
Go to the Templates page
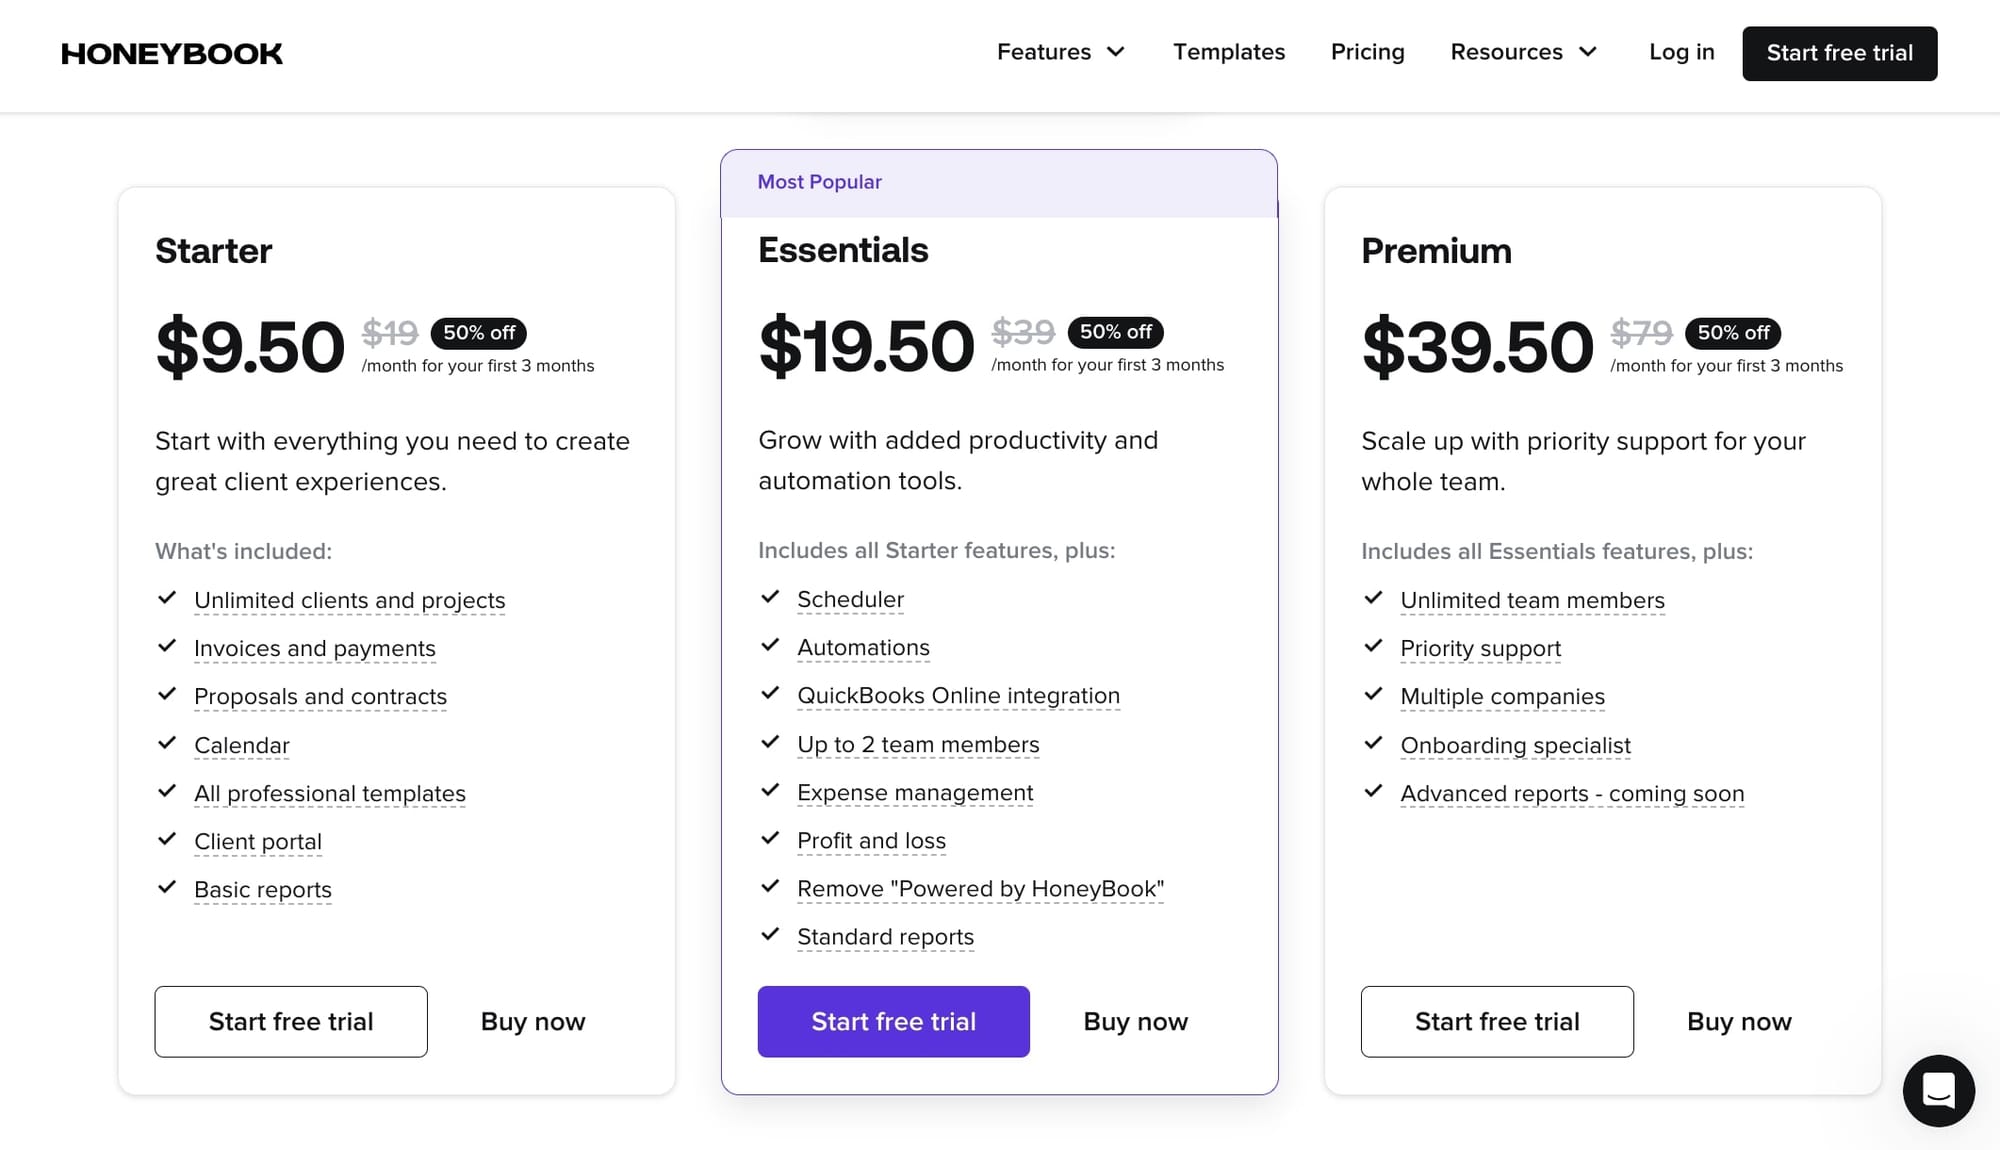pos(1228,52)
